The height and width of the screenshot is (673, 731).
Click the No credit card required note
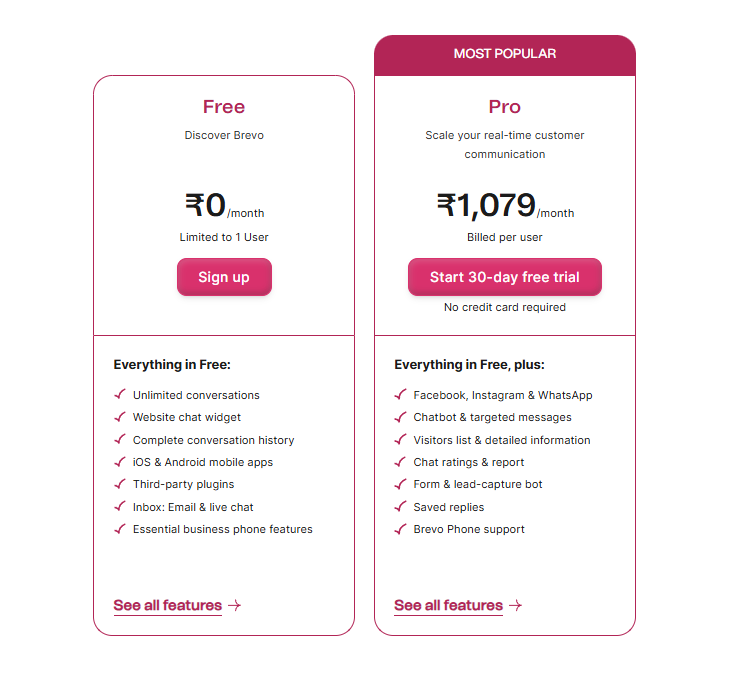(x=504, y=307)
